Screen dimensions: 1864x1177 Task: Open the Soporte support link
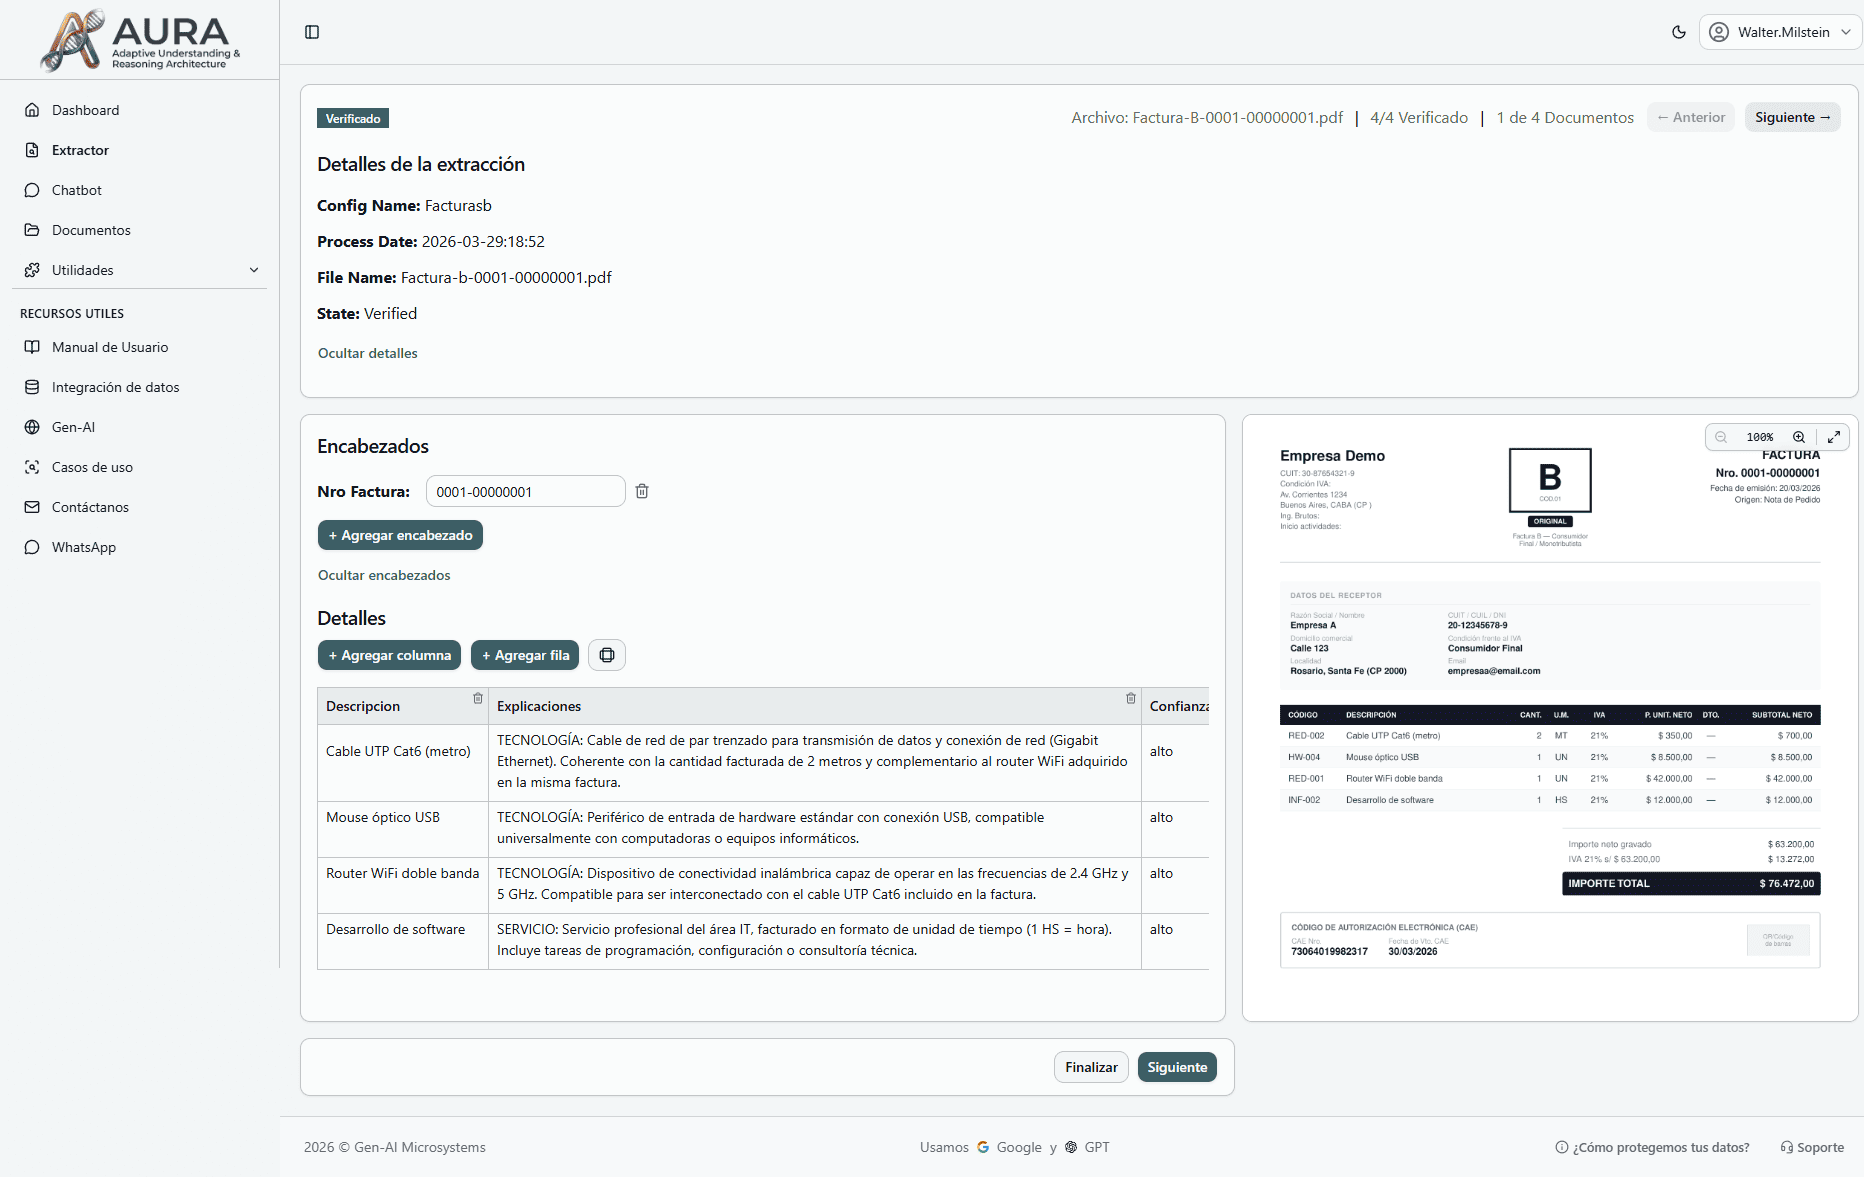(1812, 1147)
